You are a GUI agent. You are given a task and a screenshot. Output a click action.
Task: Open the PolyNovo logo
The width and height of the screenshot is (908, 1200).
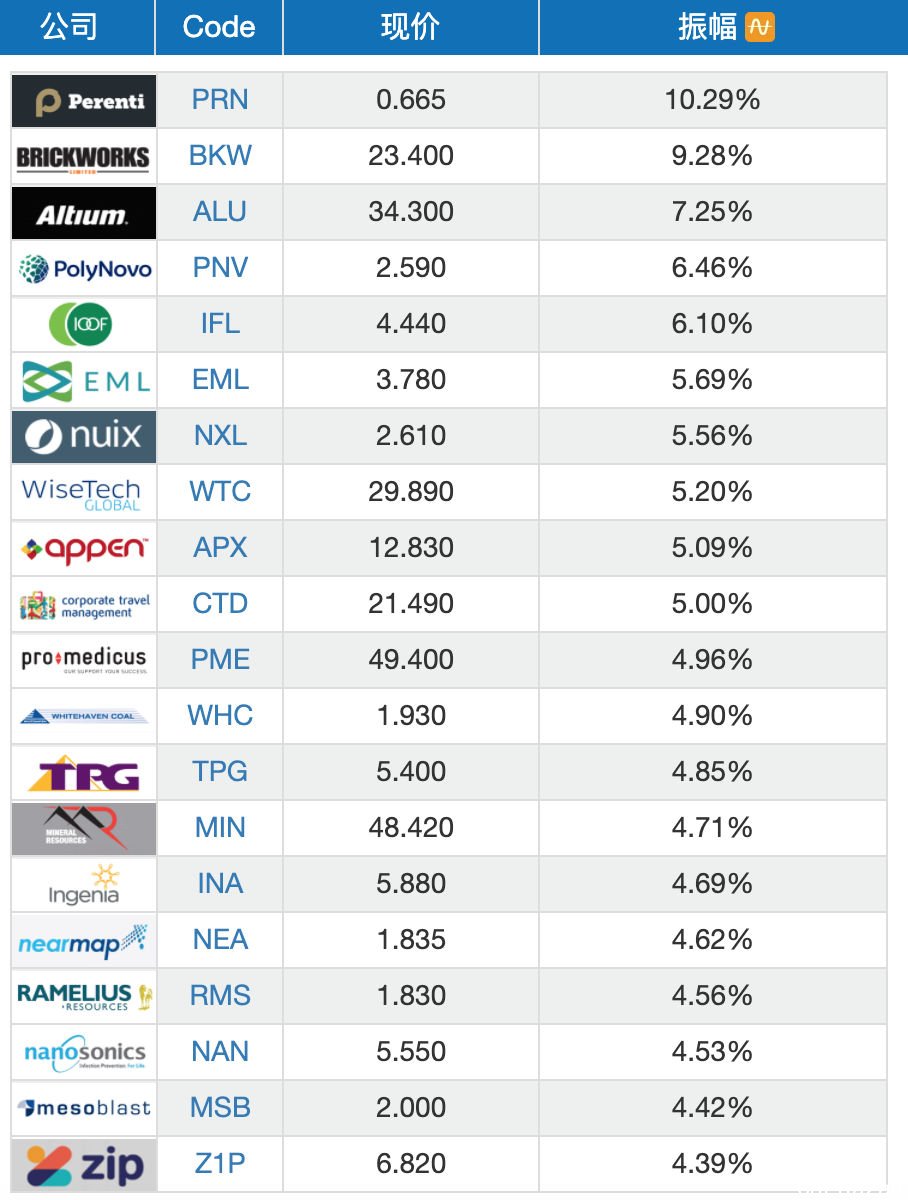click(x=84, y=268)
